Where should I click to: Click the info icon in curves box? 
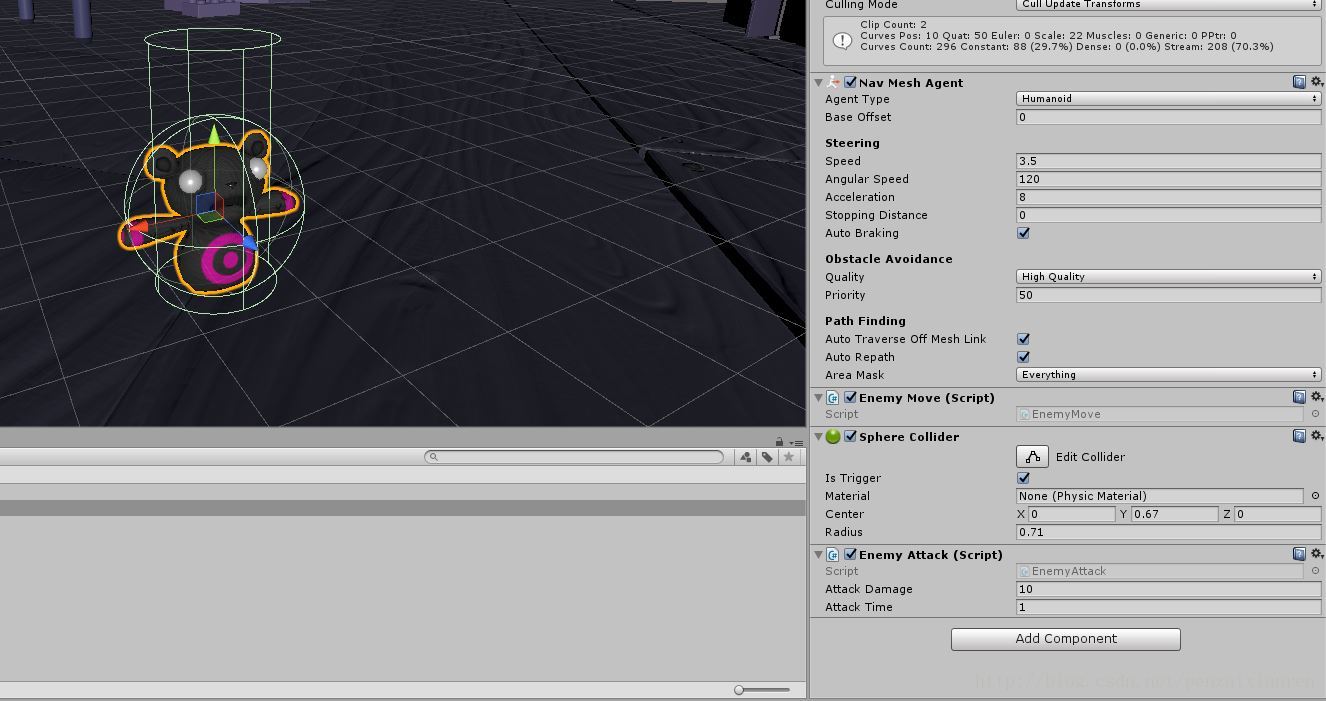coord(842,40)
